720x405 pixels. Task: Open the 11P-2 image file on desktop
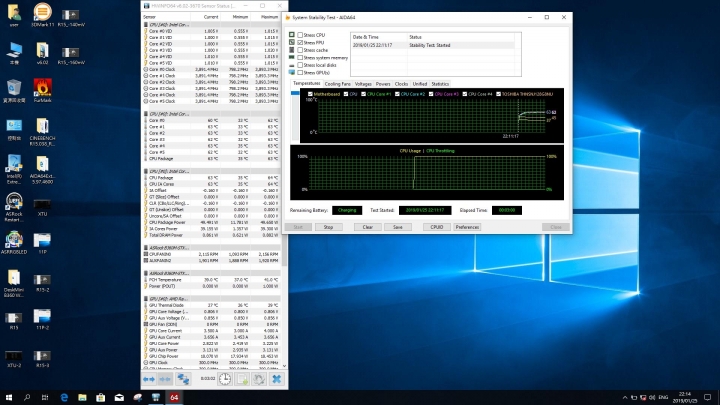click(x=42, y=319)
